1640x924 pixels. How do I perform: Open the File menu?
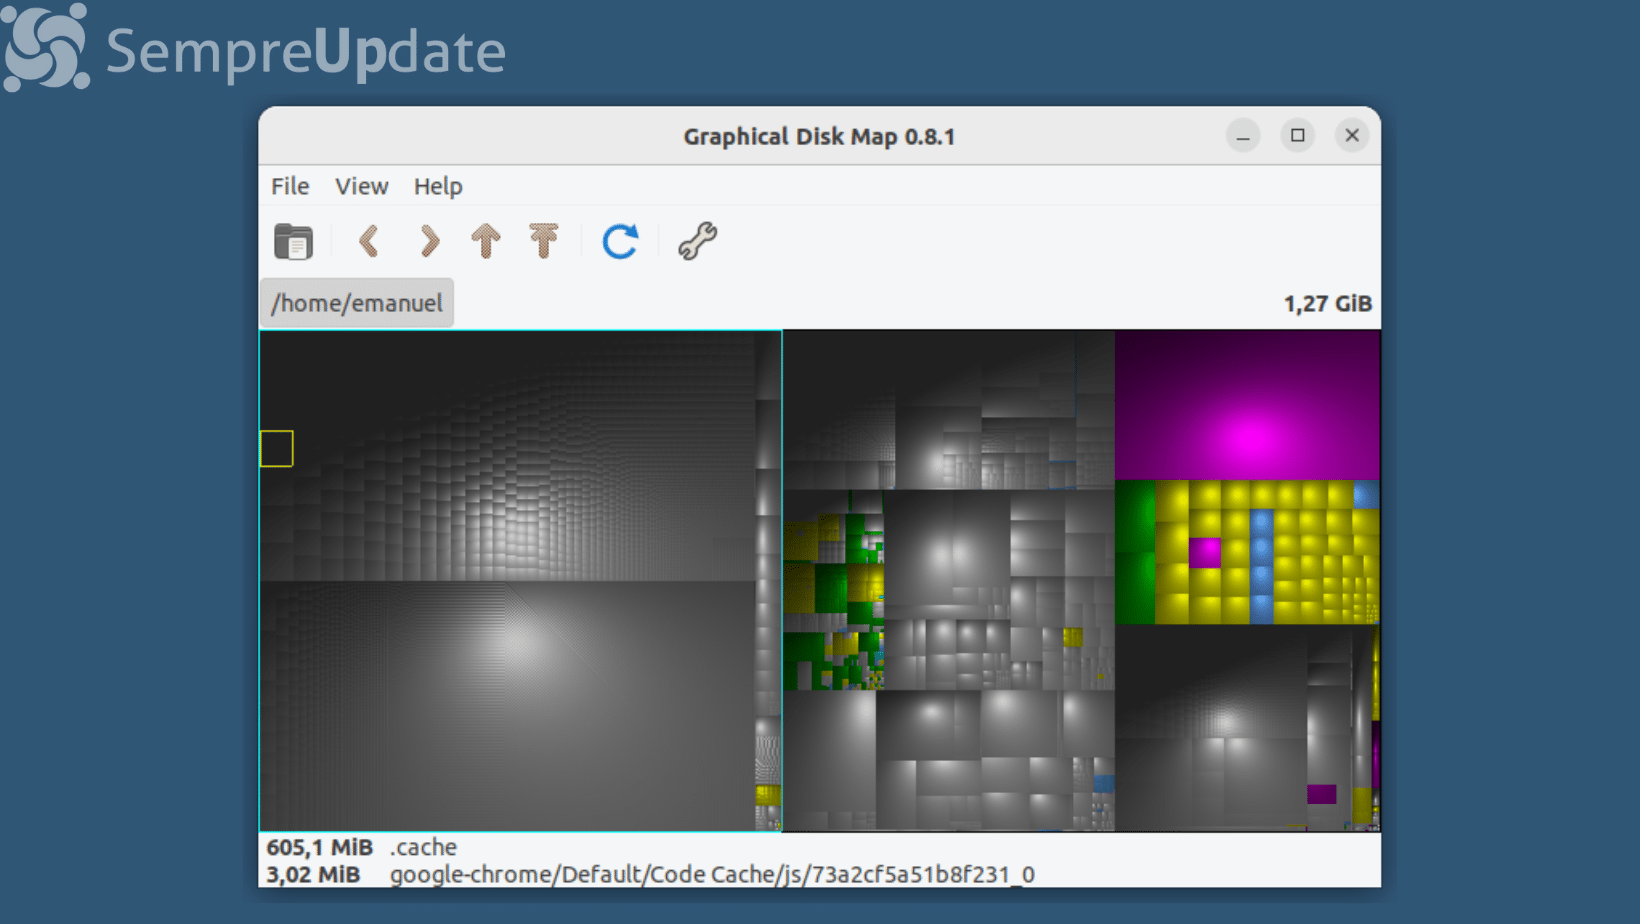click(290, 186)
